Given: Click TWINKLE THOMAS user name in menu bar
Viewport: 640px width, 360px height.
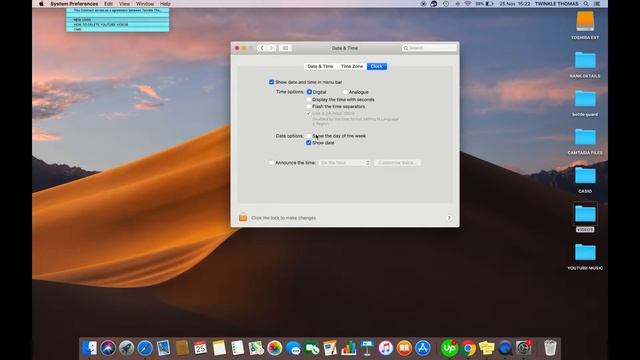Looking at the screenshot, I should [557, 4].
